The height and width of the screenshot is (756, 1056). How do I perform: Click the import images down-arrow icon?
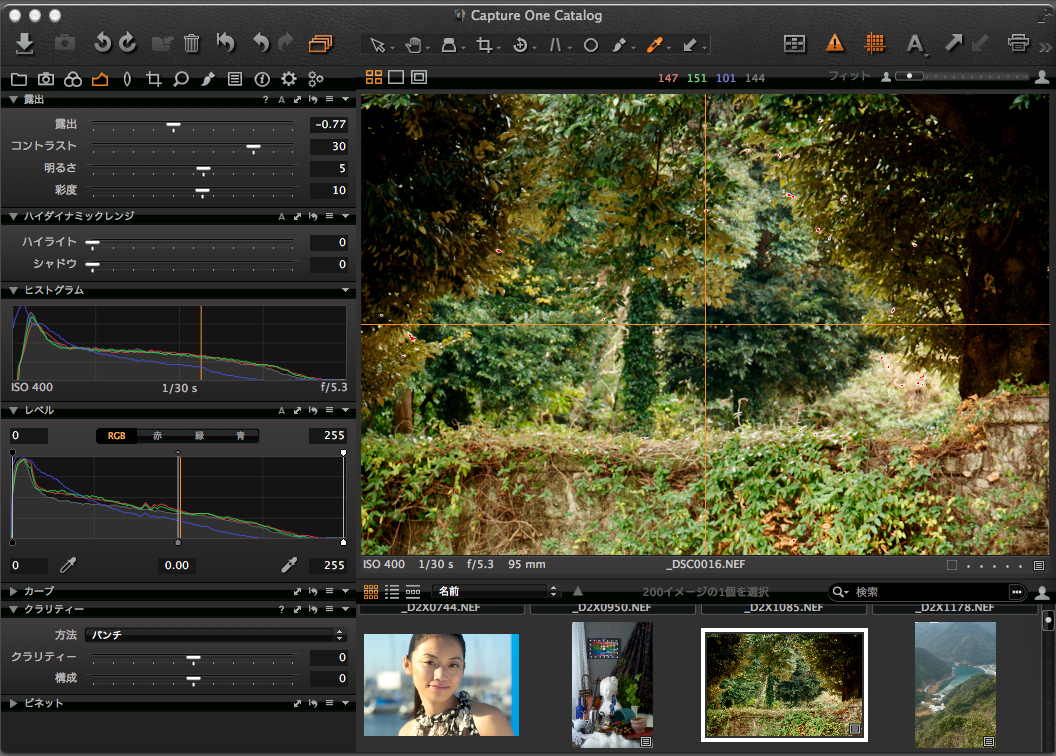click(x=25, y=43)
